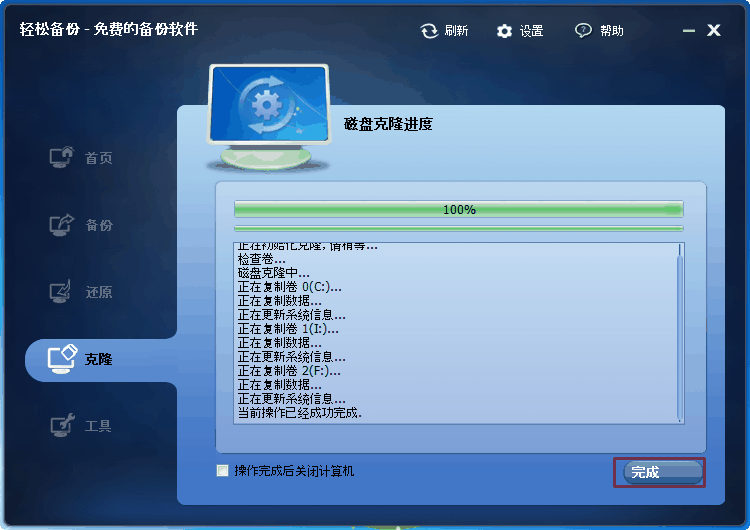Click the log scrollbar up arrow

680,248
